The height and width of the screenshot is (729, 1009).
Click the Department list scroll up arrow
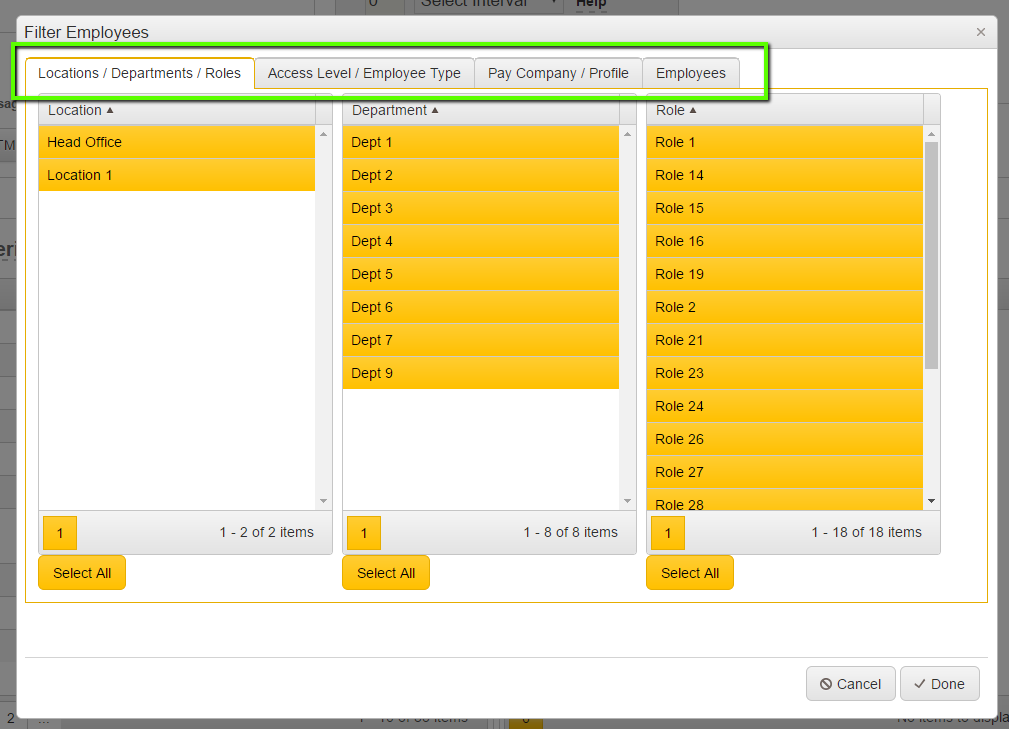[627, 133]
